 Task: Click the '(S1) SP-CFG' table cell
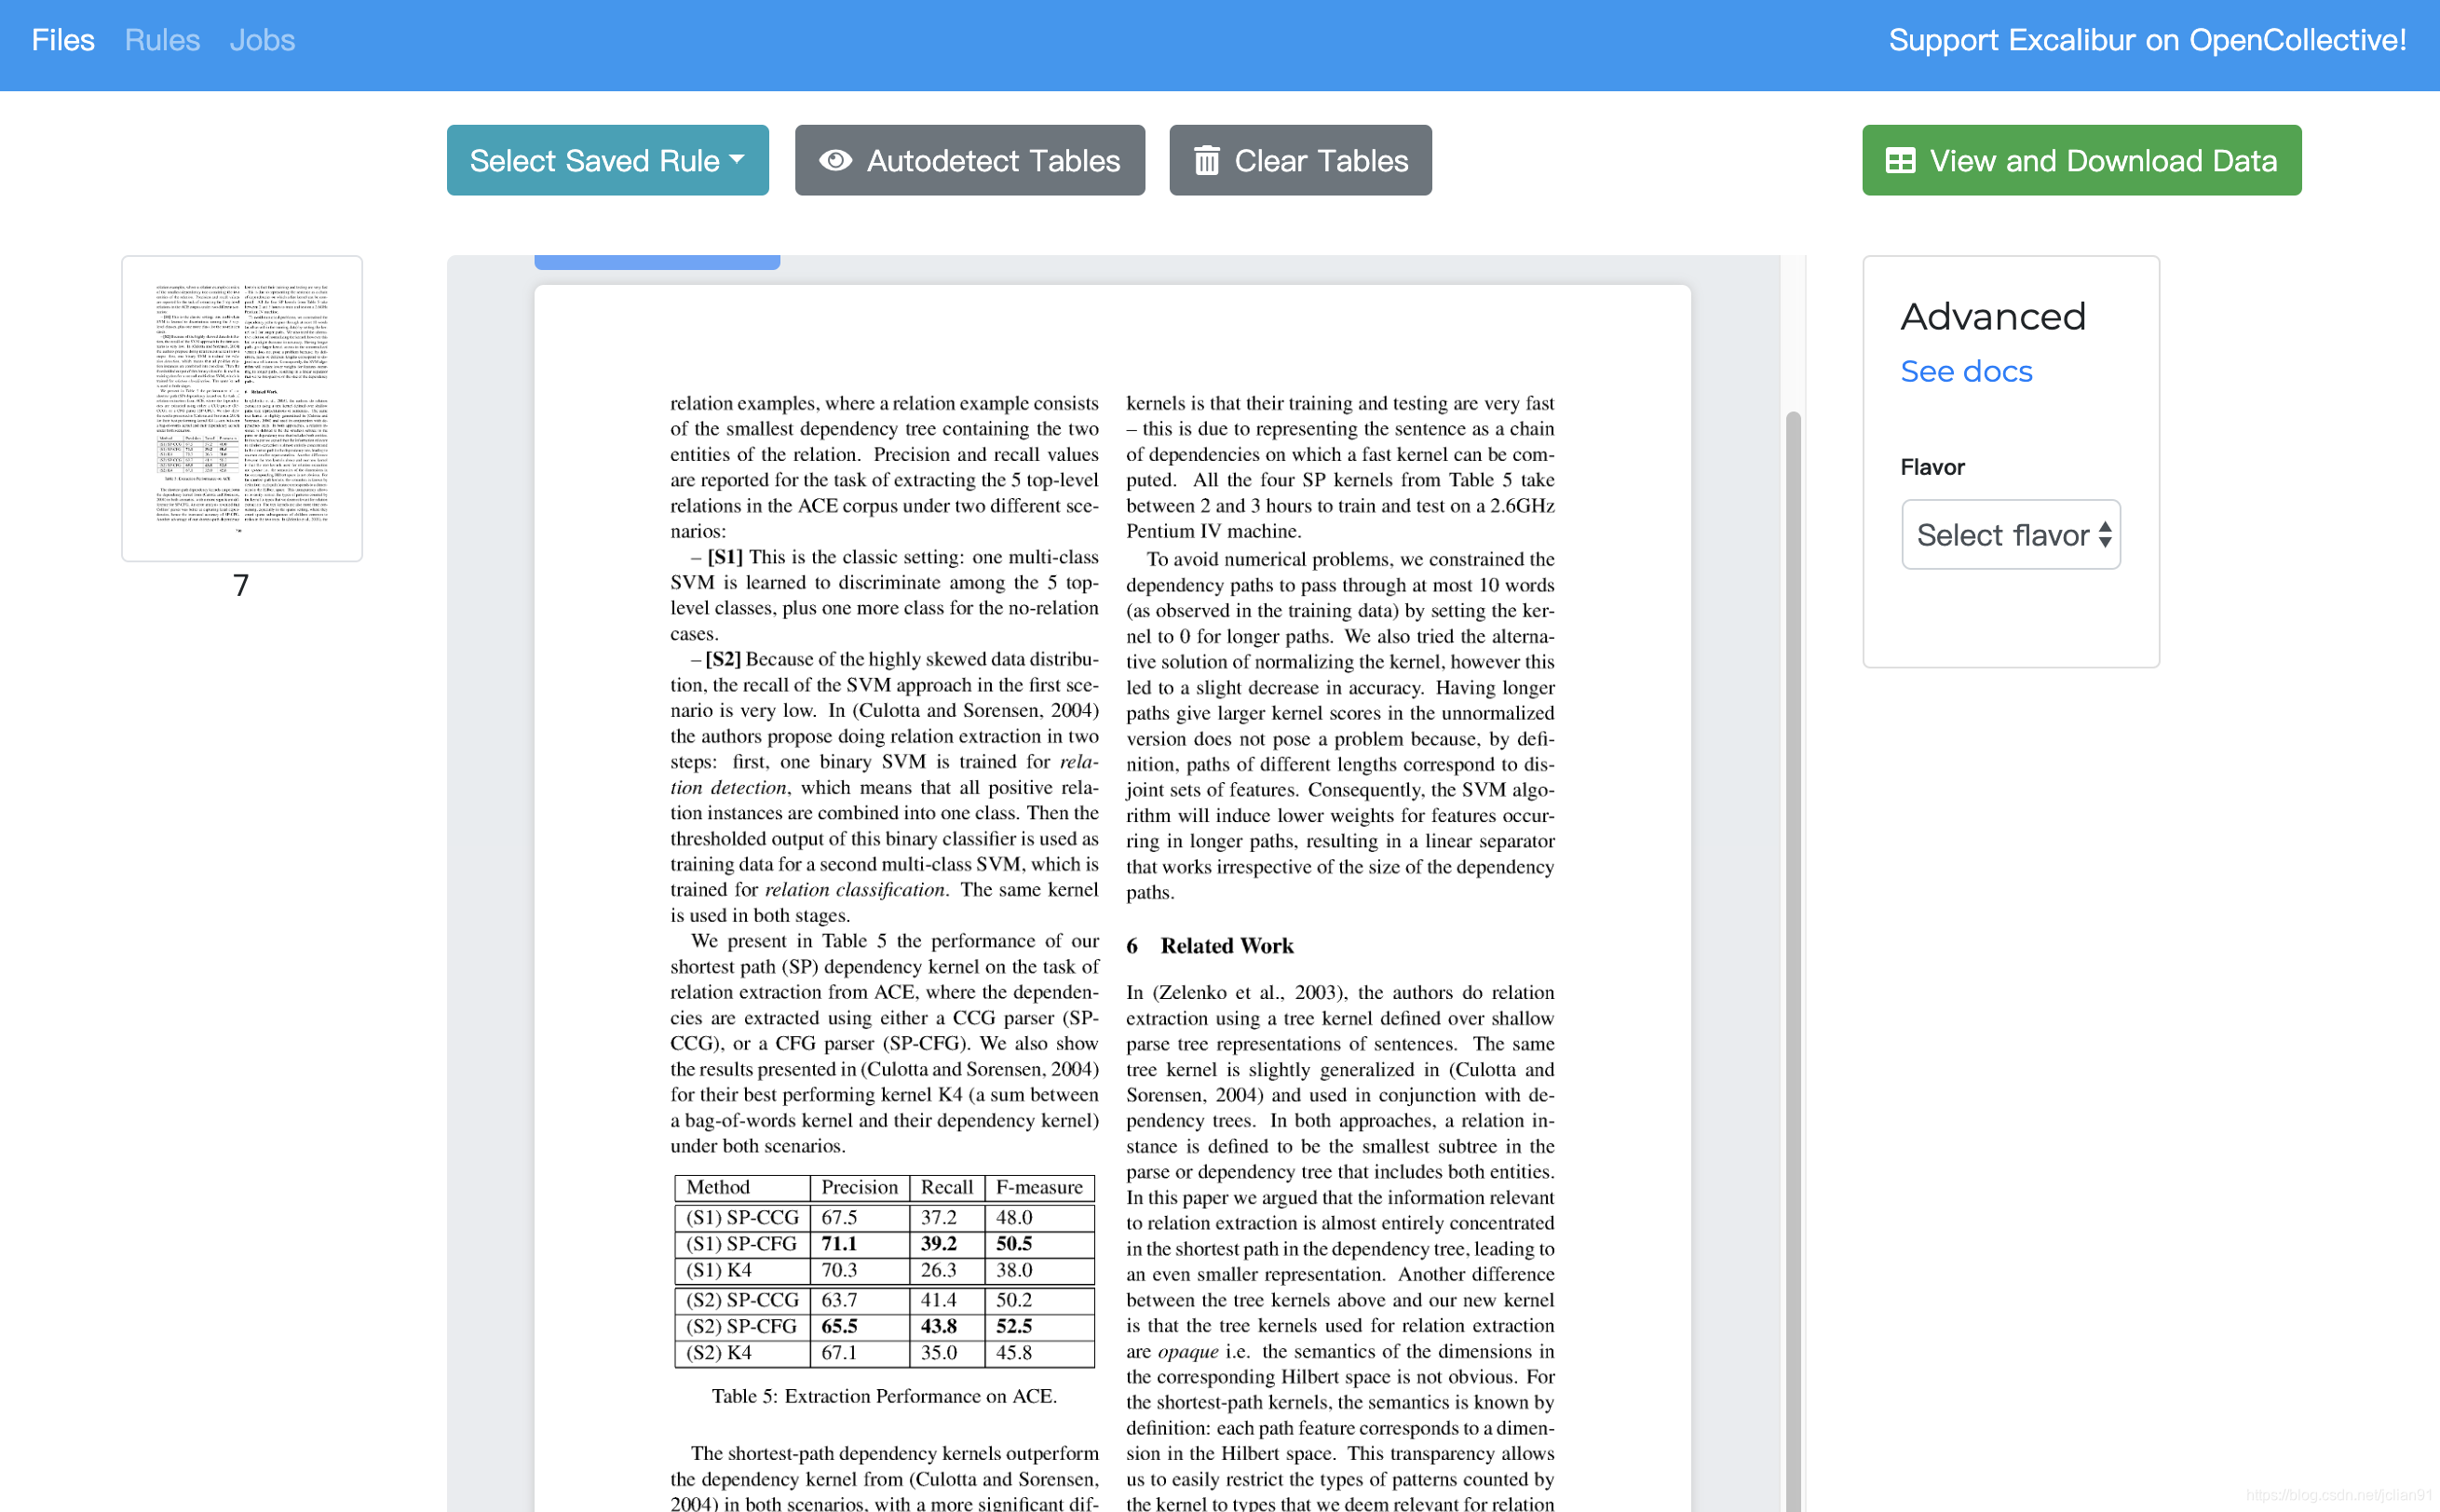742,1243
